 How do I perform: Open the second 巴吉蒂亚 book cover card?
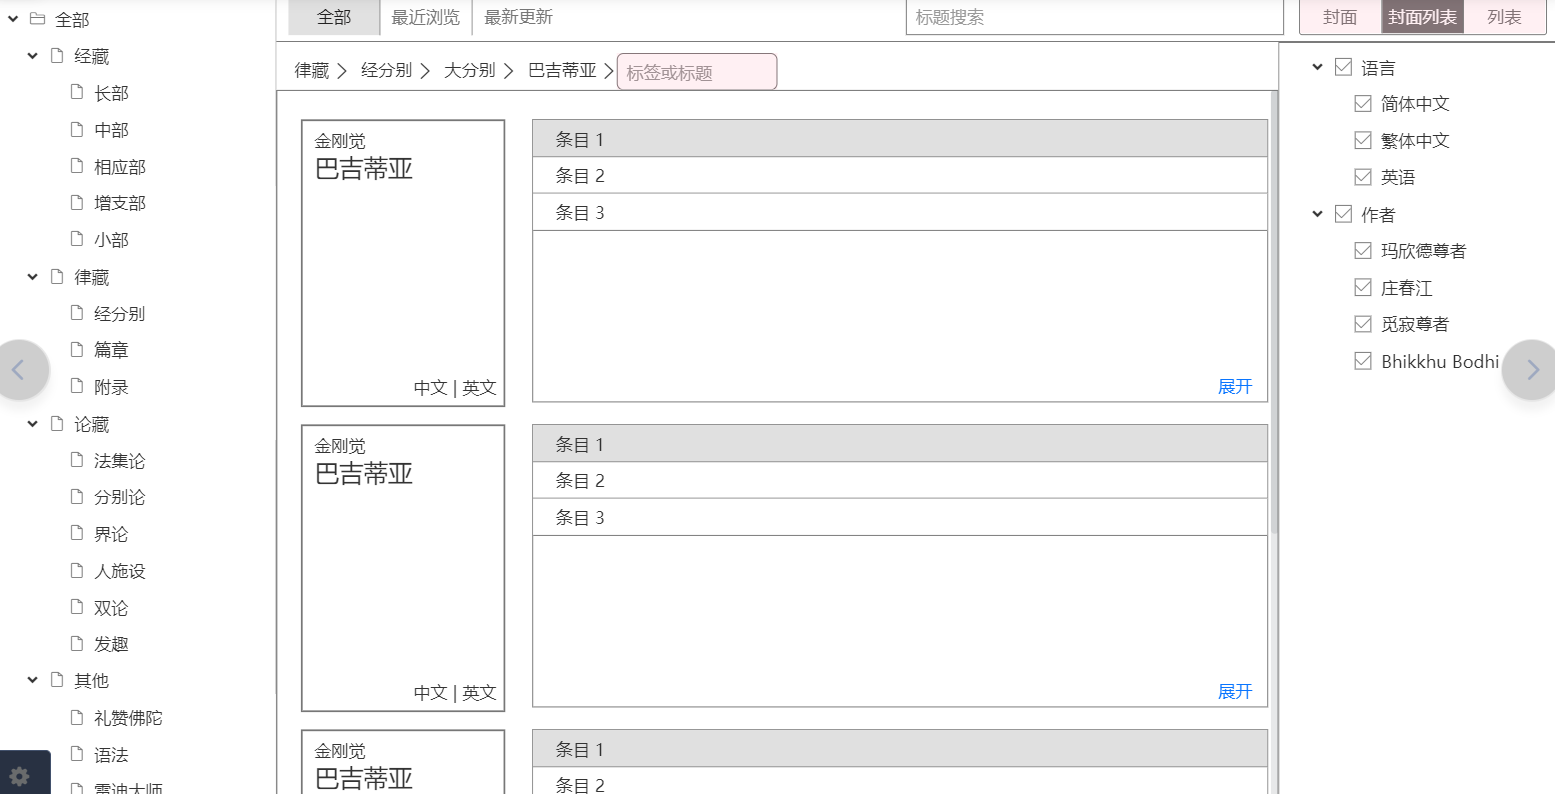coord(403,568)
